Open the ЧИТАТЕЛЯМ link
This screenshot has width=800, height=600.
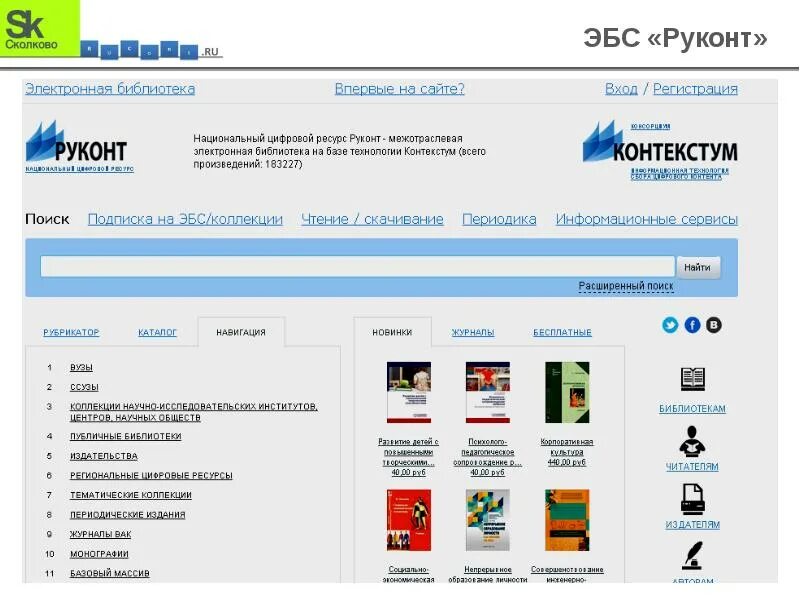(x=692, y=467)
